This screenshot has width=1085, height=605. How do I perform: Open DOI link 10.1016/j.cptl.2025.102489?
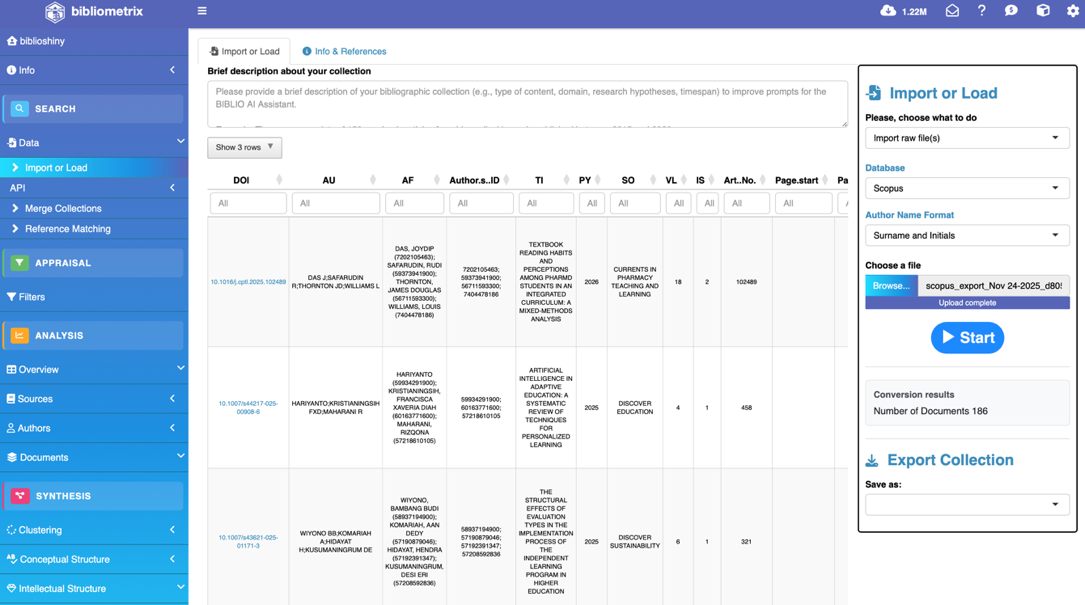pyautogui.click(x=248, y=282)
